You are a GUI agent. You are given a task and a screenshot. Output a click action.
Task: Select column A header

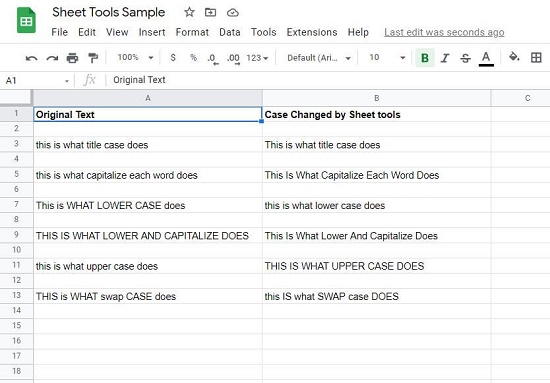pos(148,98)
